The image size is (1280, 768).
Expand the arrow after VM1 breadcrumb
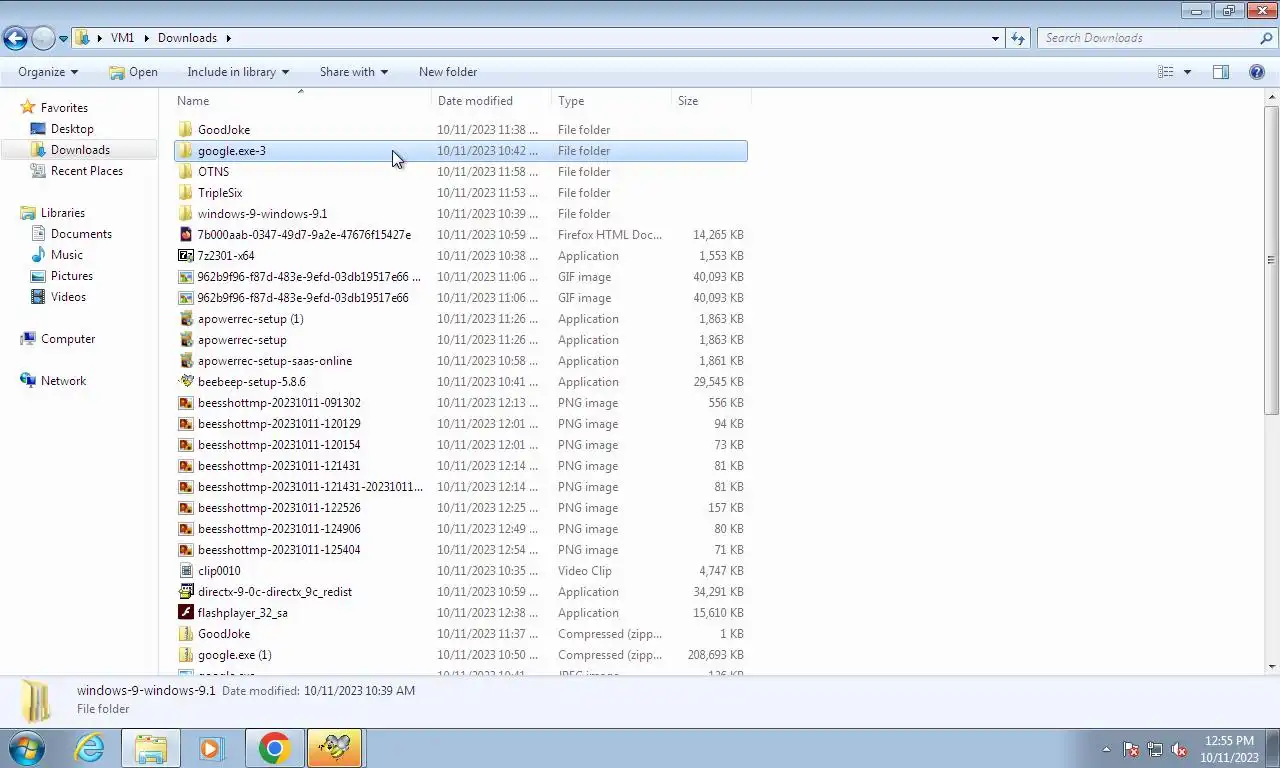[x=146, y=38]
